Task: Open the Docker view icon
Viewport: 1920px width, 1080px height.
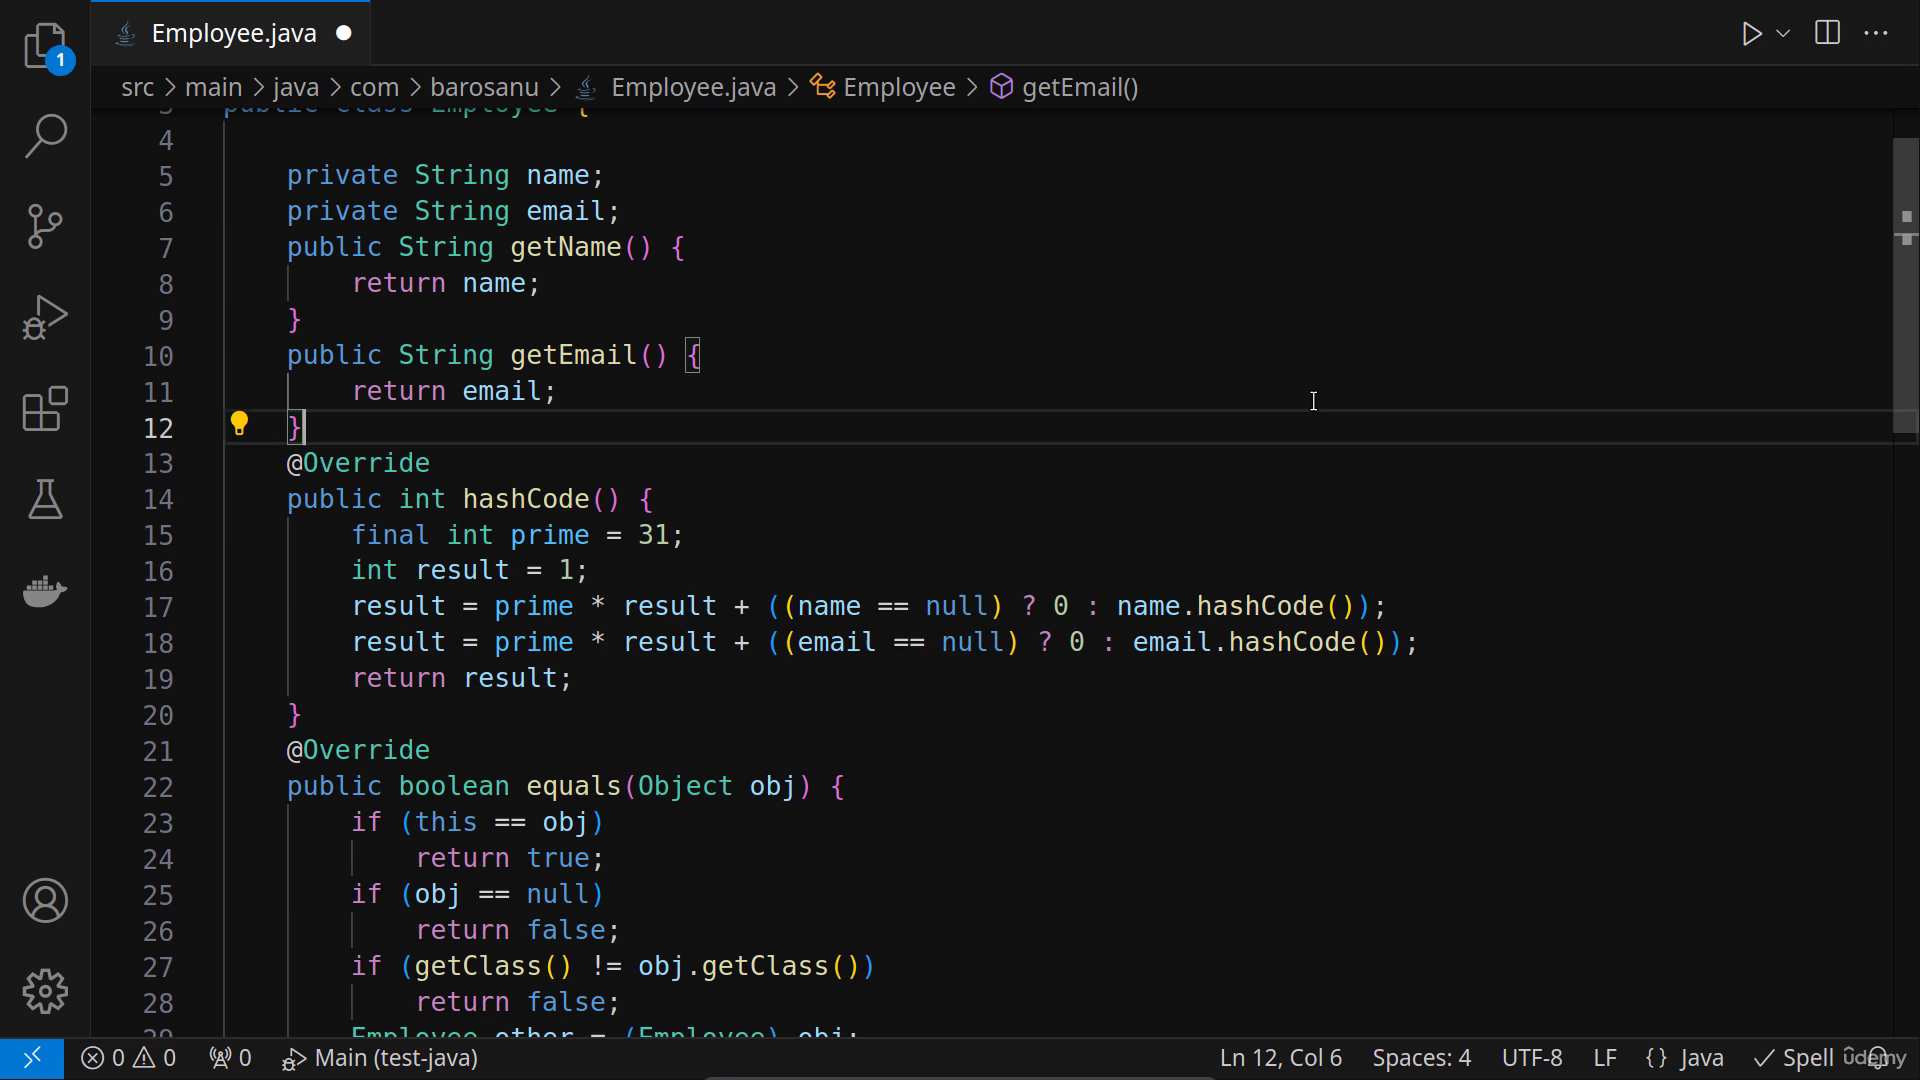Action: pyautogui.click(x=45, y=590)
